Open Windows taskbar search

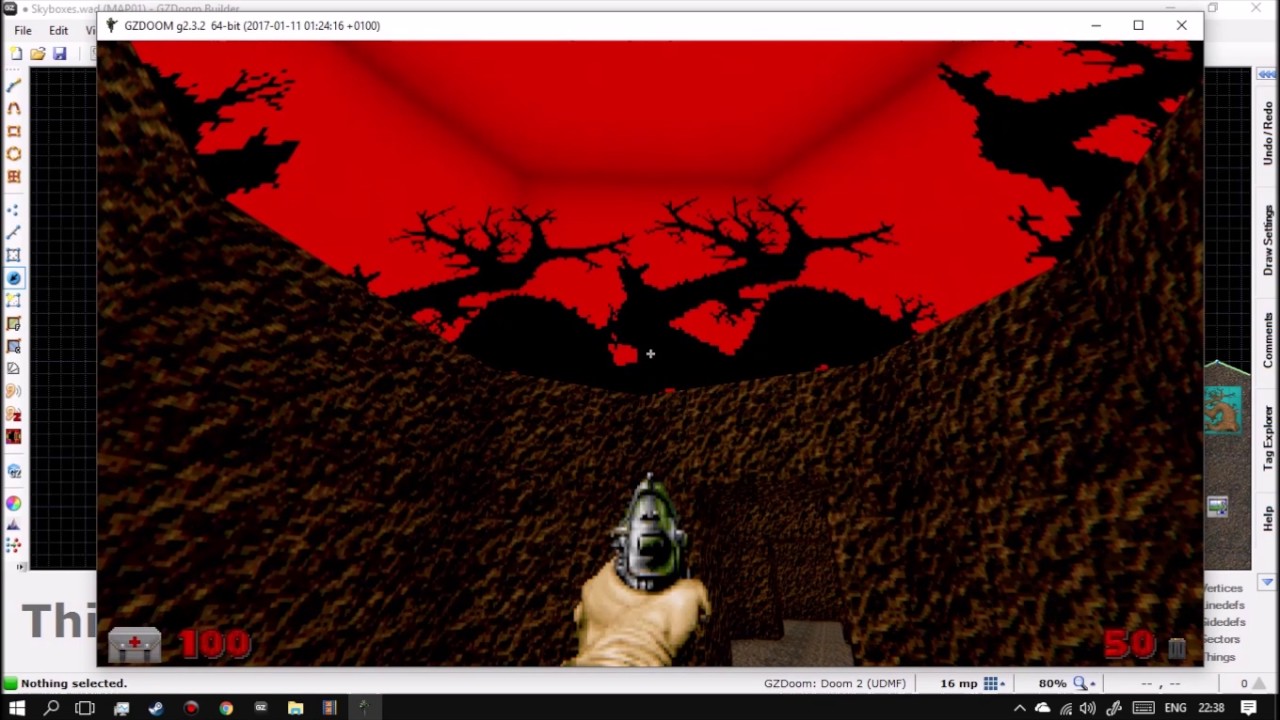[51, 708]
